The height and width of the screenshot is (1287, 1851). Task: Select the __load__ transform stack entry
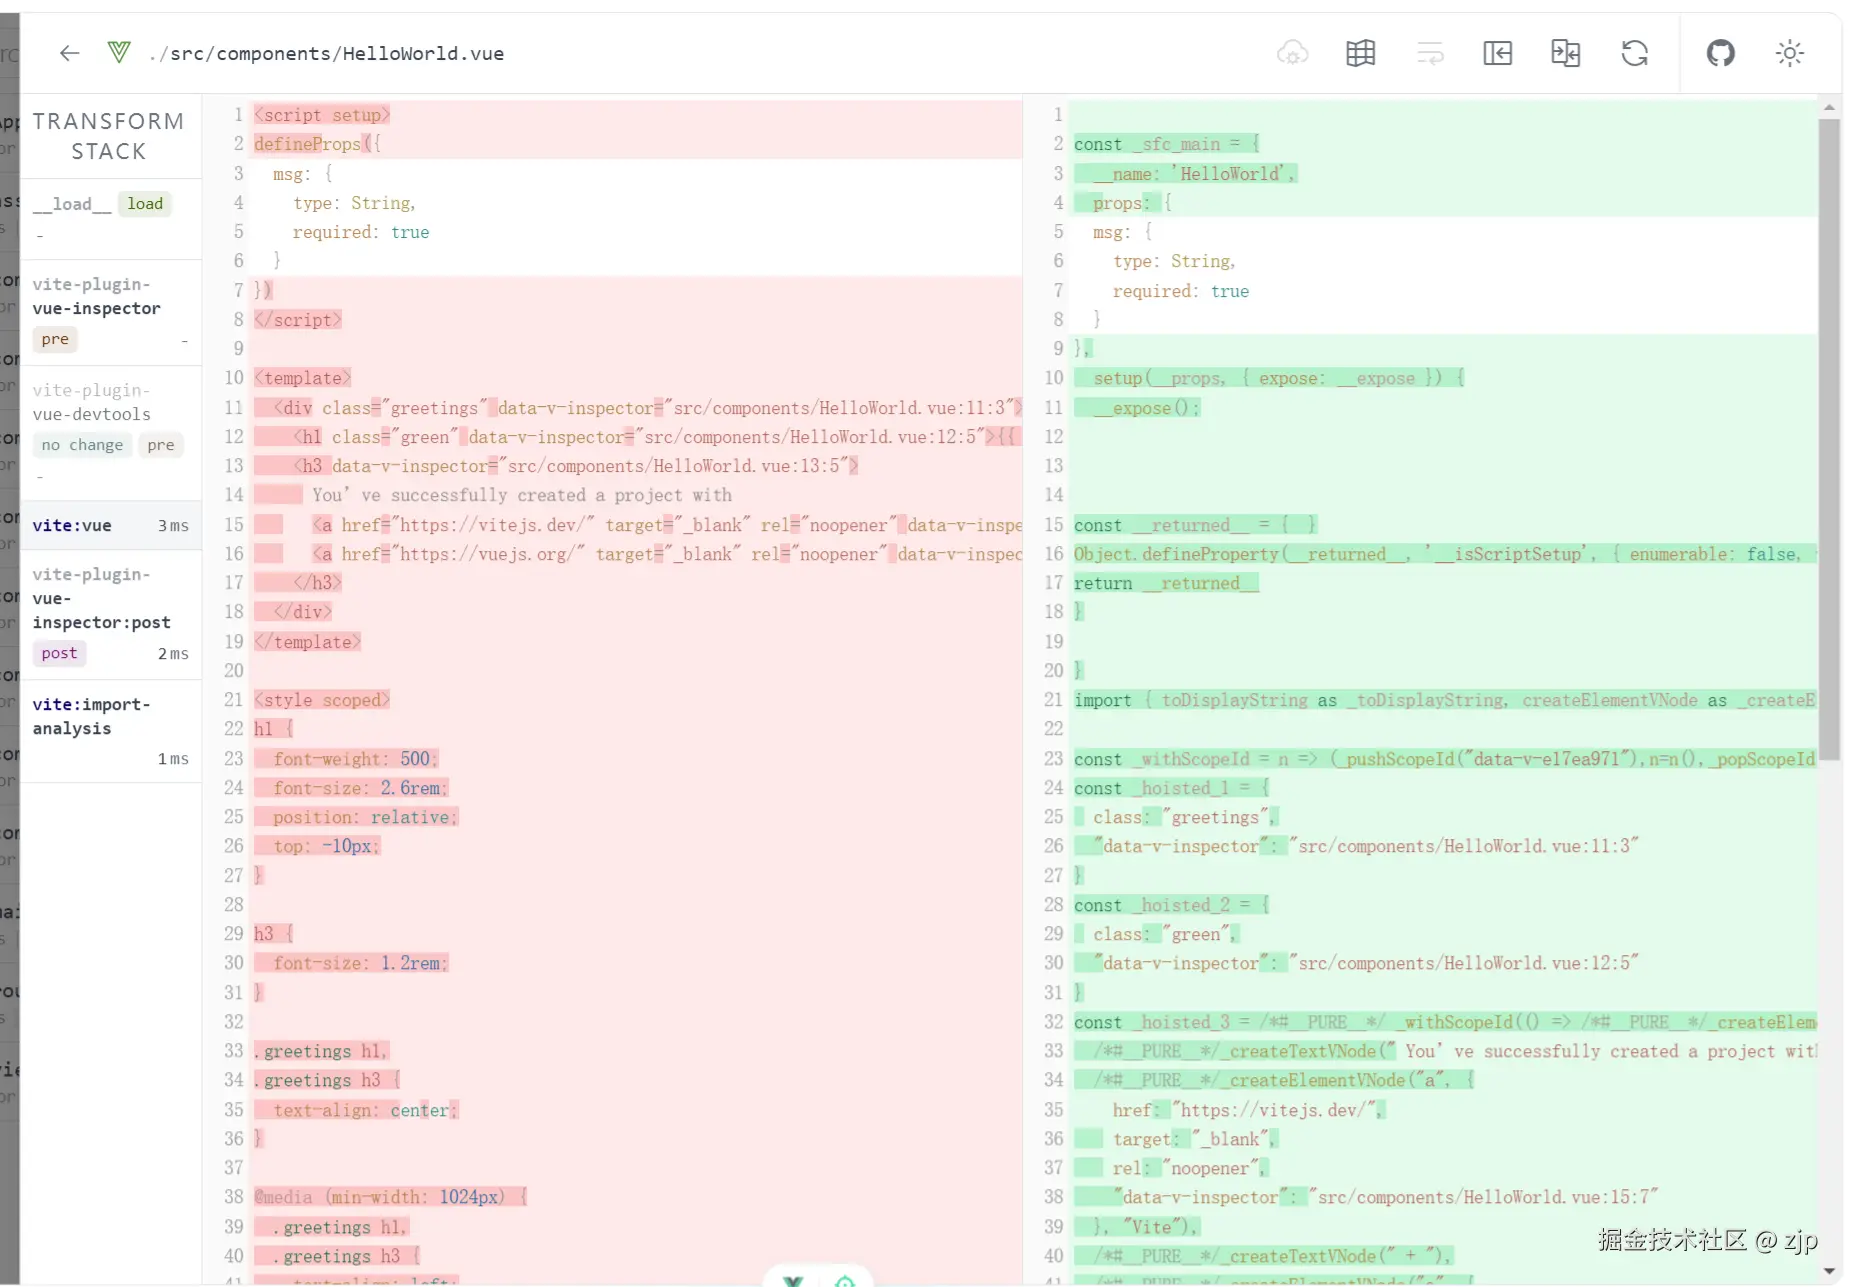click(x=111, y=218)
